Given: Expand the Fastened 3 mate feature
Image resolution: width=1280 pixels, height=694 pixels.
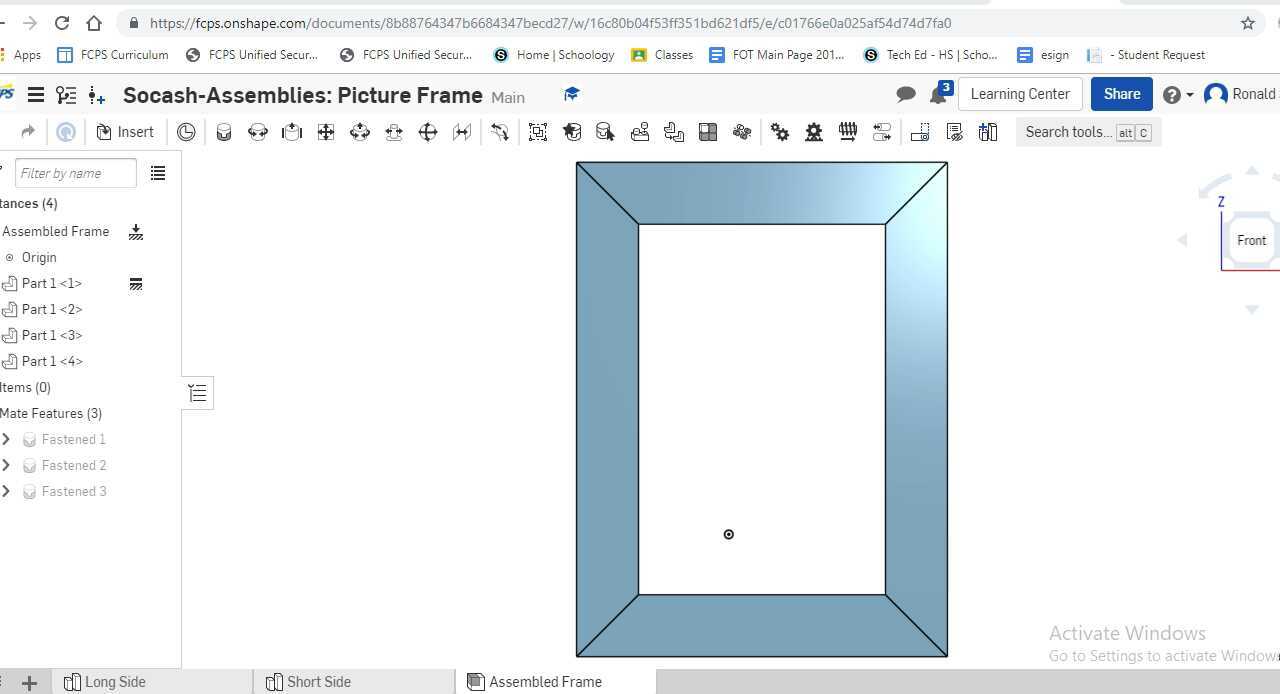Looking at the screenshot, I should coord(7,491).
